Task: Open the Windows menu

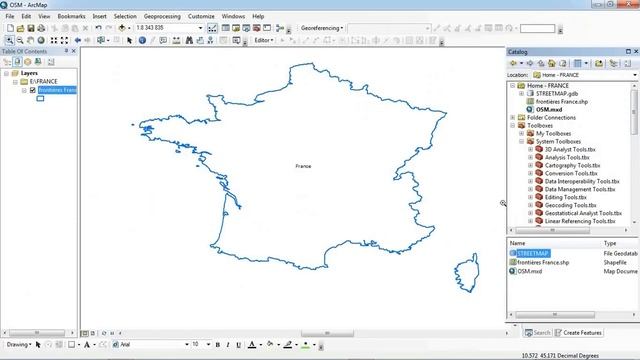Action: click(233, 16)
